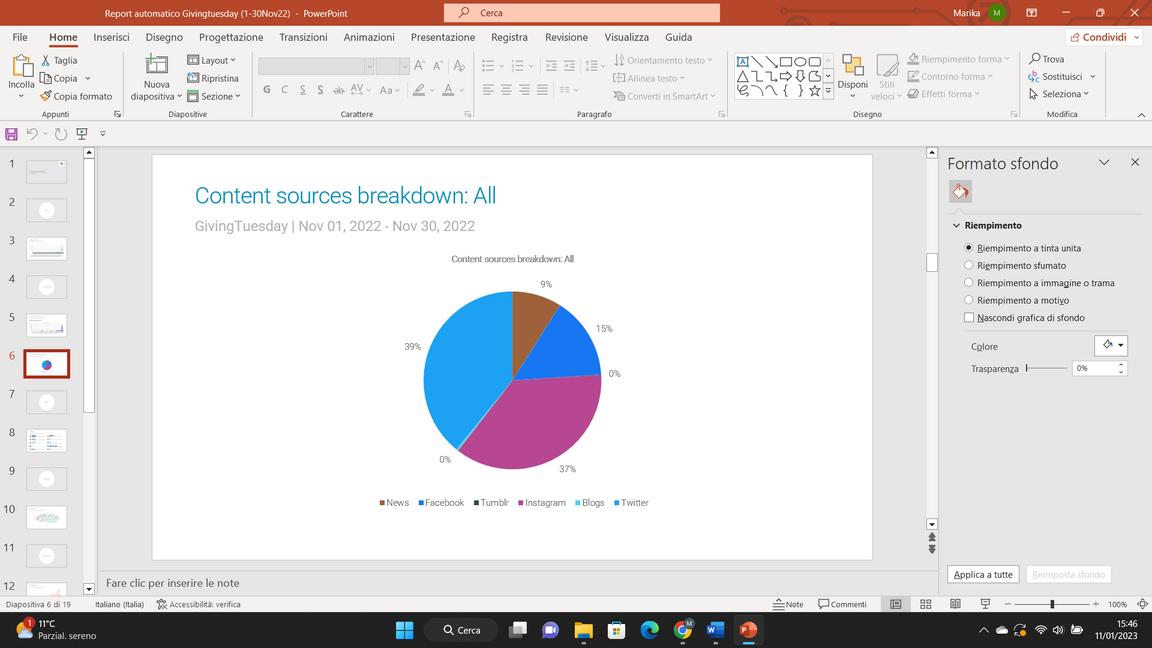Click the save icon in quick access toolbar
Screen dimensions: 1152x648
(11, 134)
